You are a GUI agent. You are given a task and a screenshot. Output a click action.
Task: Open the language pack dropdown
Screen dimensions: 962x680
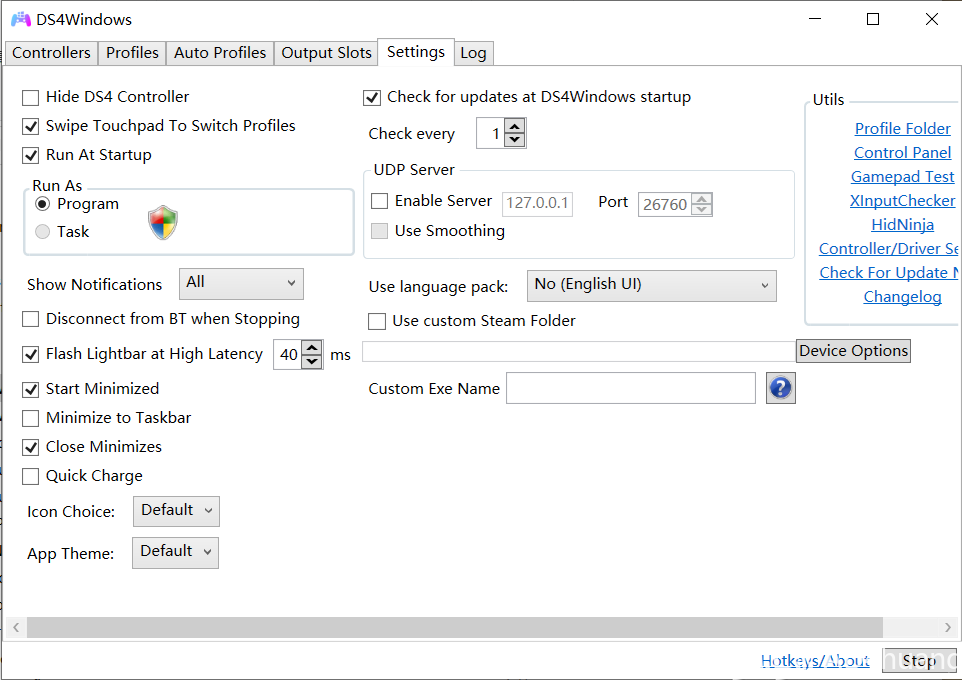pyautogui.click(x=652, y=285)
